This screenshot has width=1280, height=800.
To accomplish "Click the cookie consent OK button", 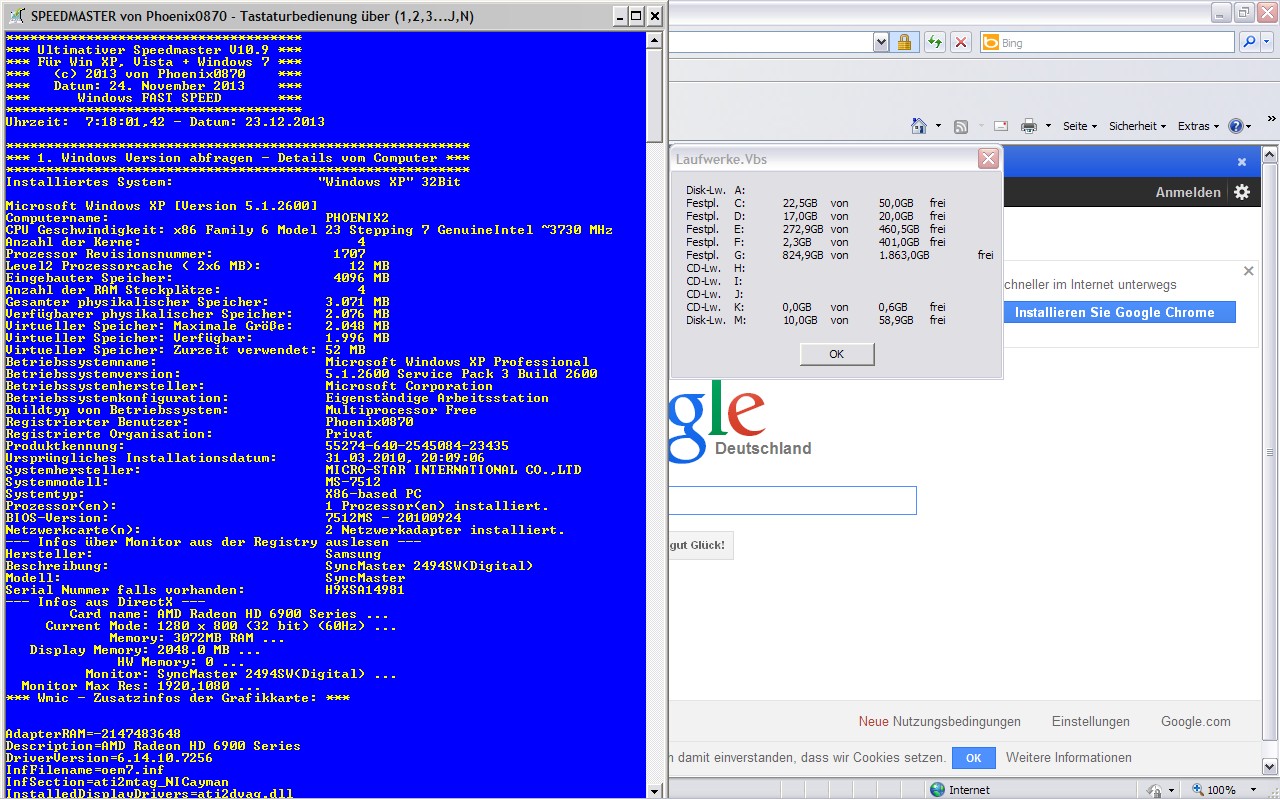I will point(973,758).
